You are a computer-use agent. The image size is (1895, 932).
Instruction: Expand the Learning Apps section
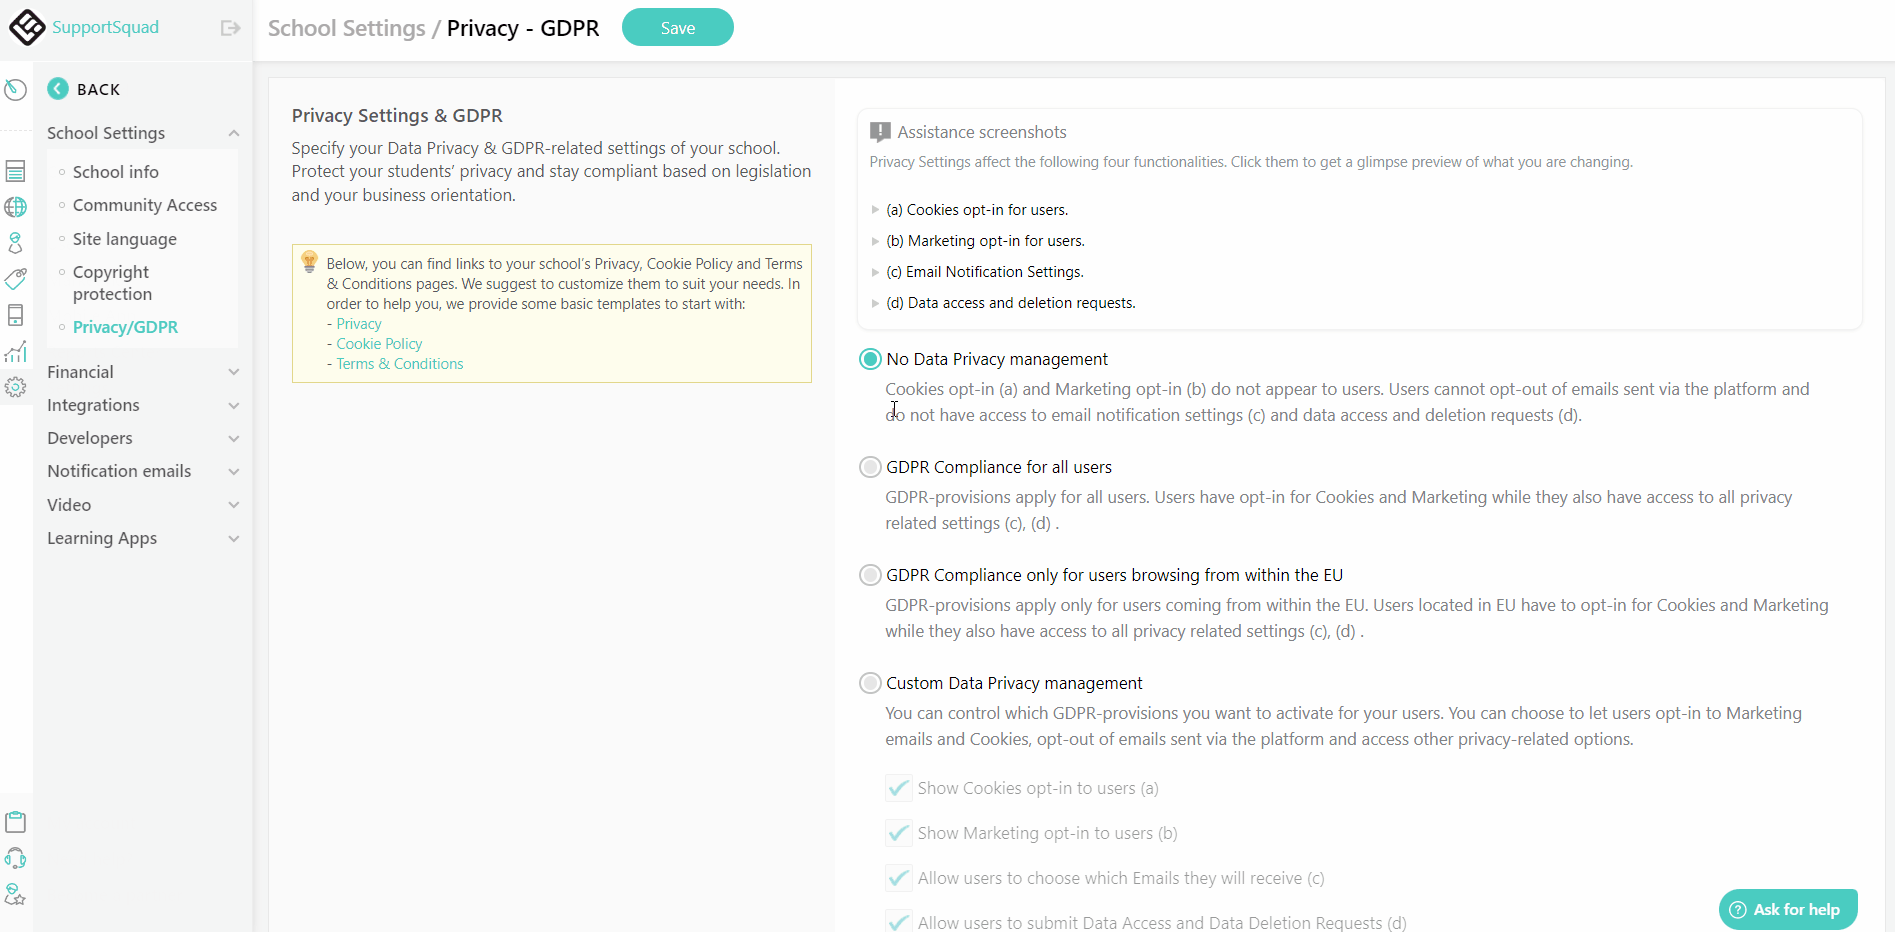click(233, 538)
